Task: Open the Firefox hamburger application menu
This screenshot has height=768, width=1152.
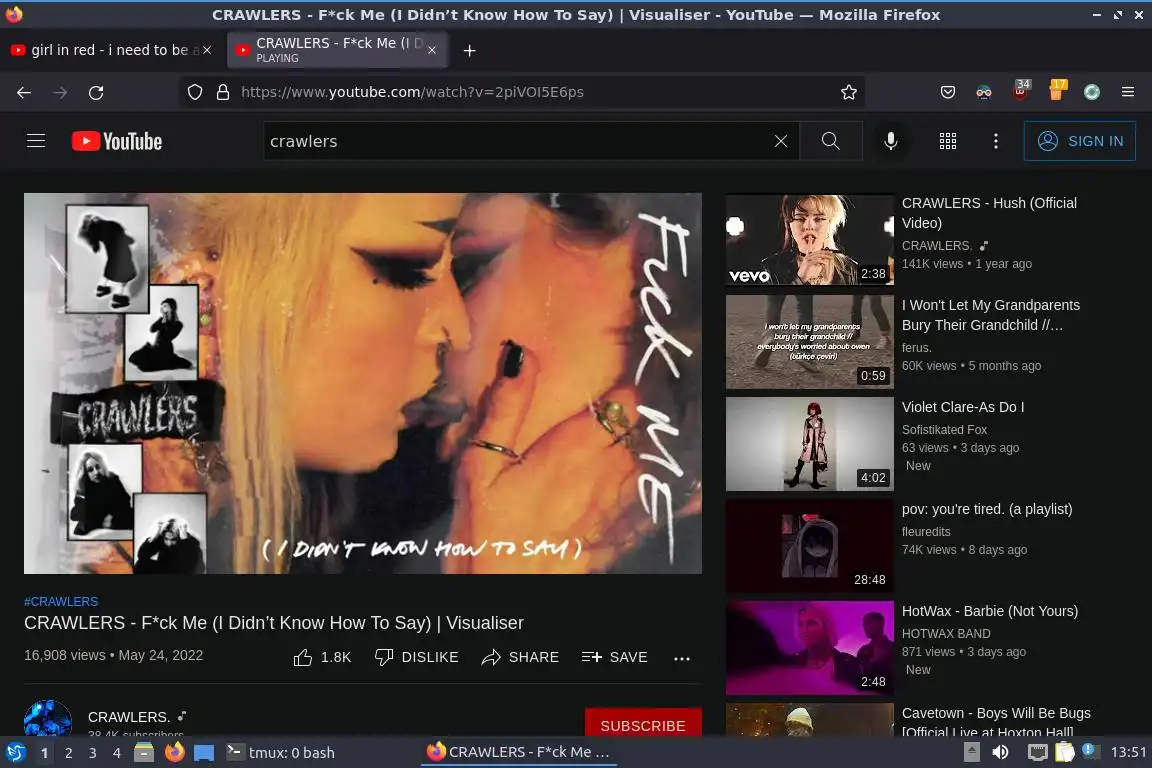Action: click(x=1128, y=92)
